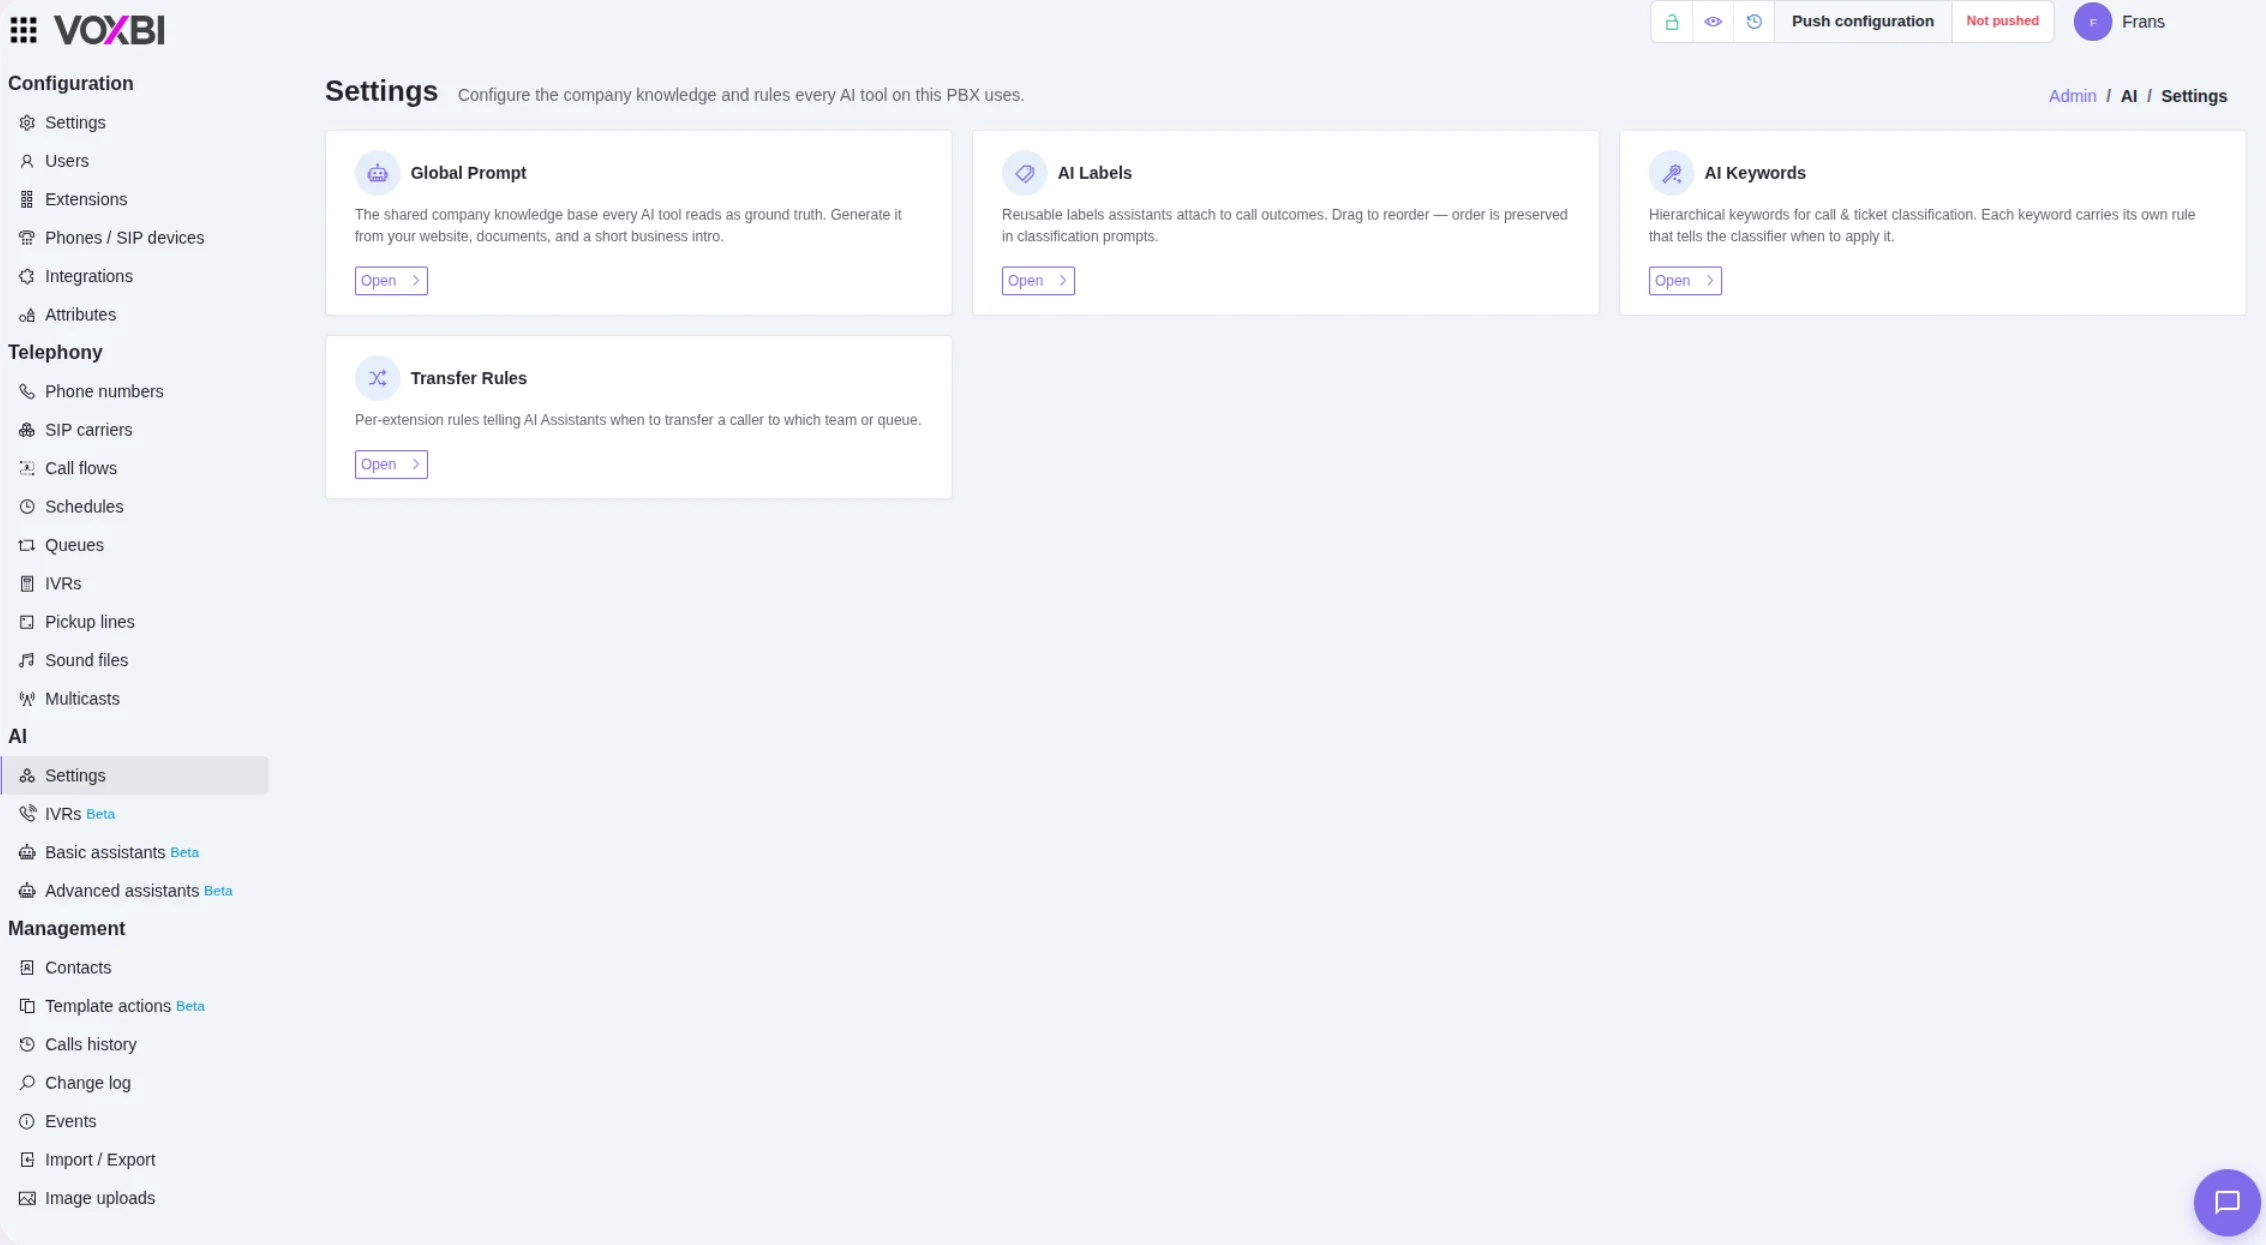Click the Telephony section heading
The image size is (2266, 1245).
(55, 352)
